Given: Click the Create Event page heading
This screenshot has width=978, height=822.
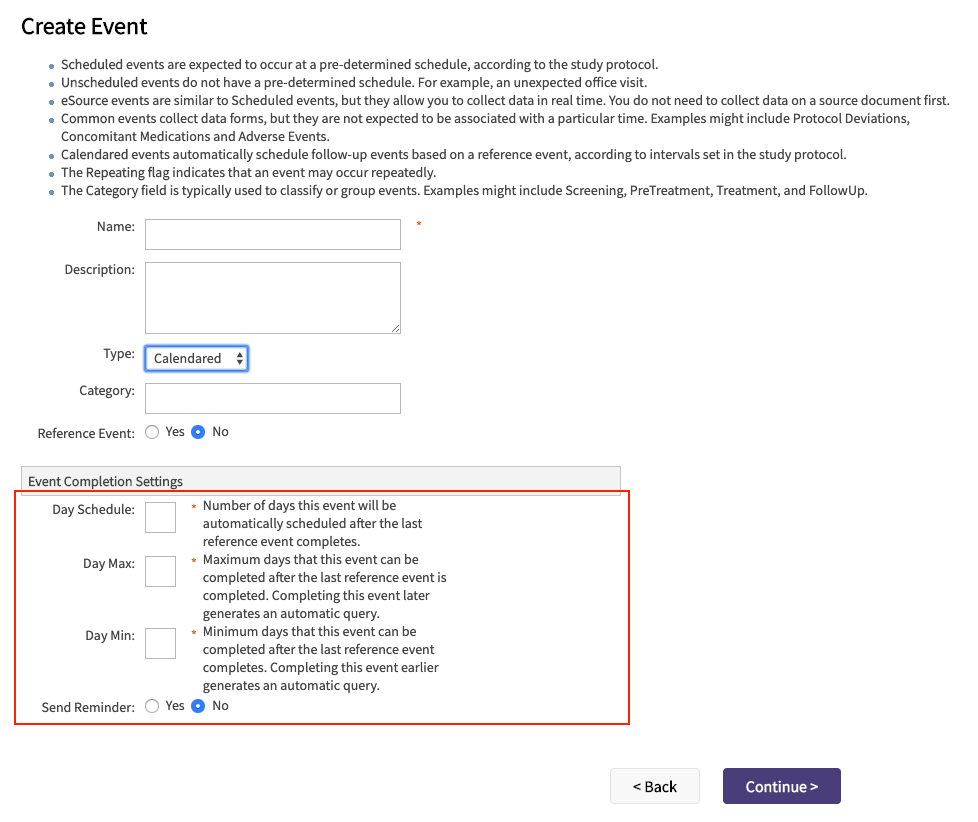Looking at the screenshot, I should point(84,27).
